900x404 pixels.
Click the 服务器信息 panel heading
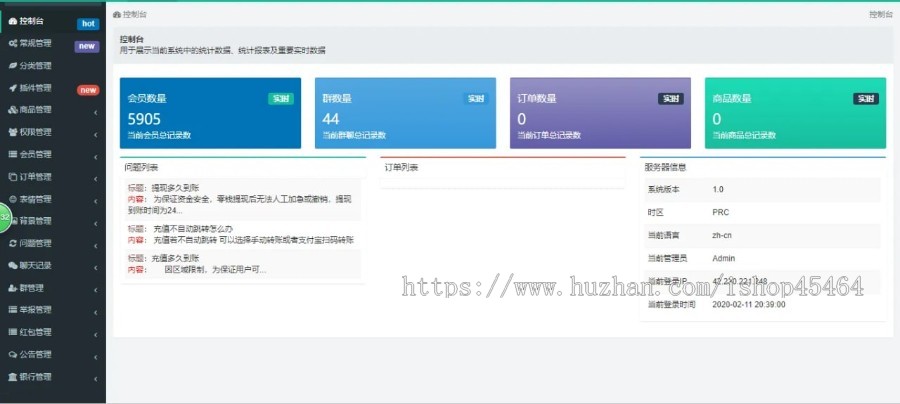pos(665,168)
